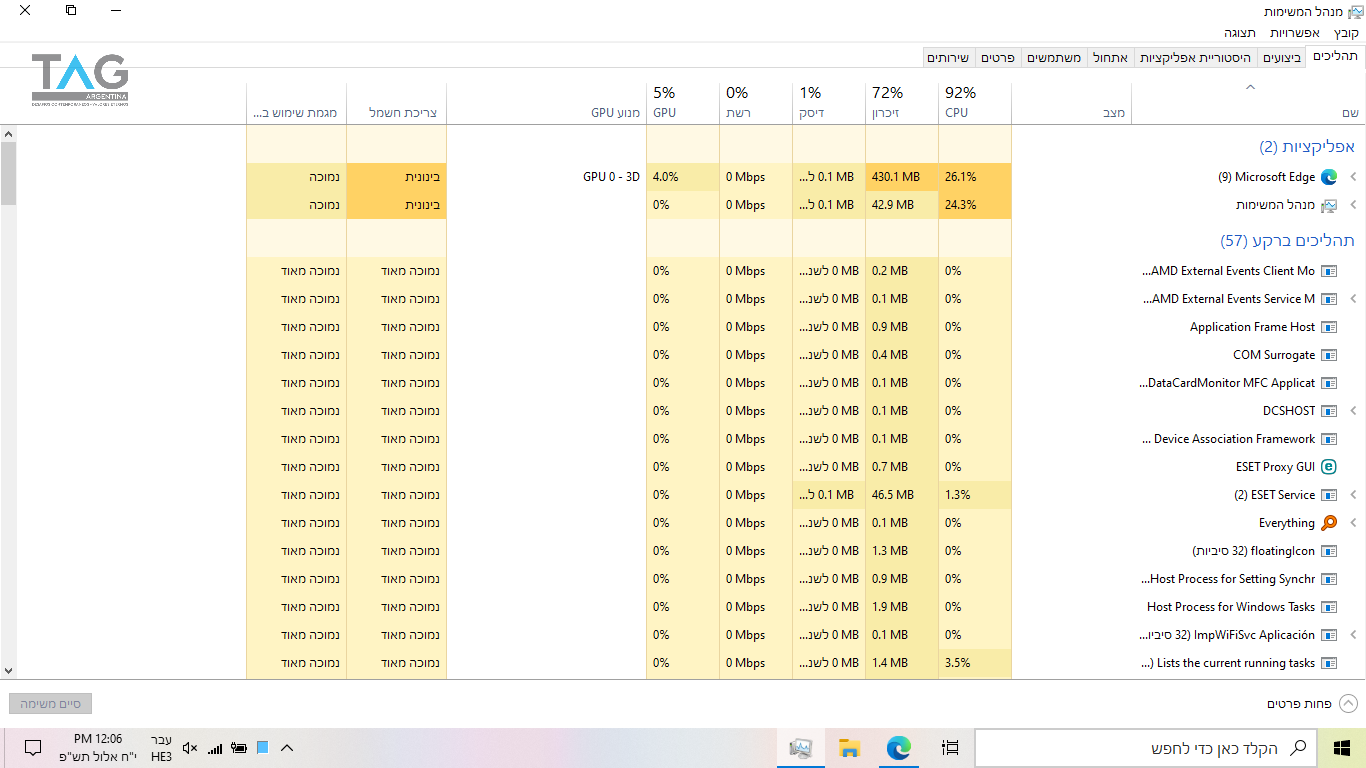This screenshot has height=768, width=1366.
Task: Sort by Power usage column (צריכת חשמל)
Action: coord(397,102)
